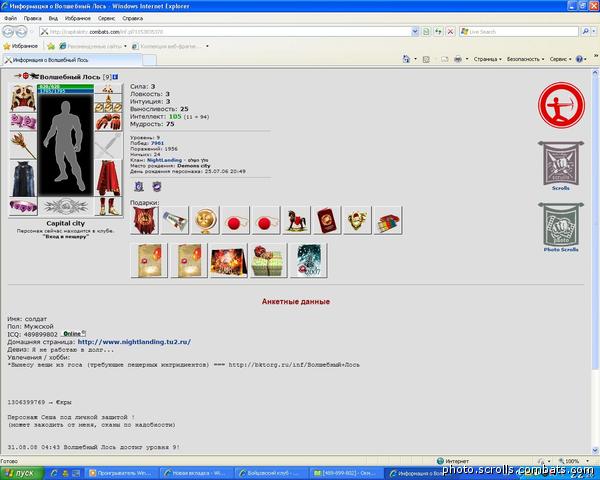The height and width of the screenshot is (480, 600).
Task: Click the pink rose bracers item
Action: click(x=23, y=122)
